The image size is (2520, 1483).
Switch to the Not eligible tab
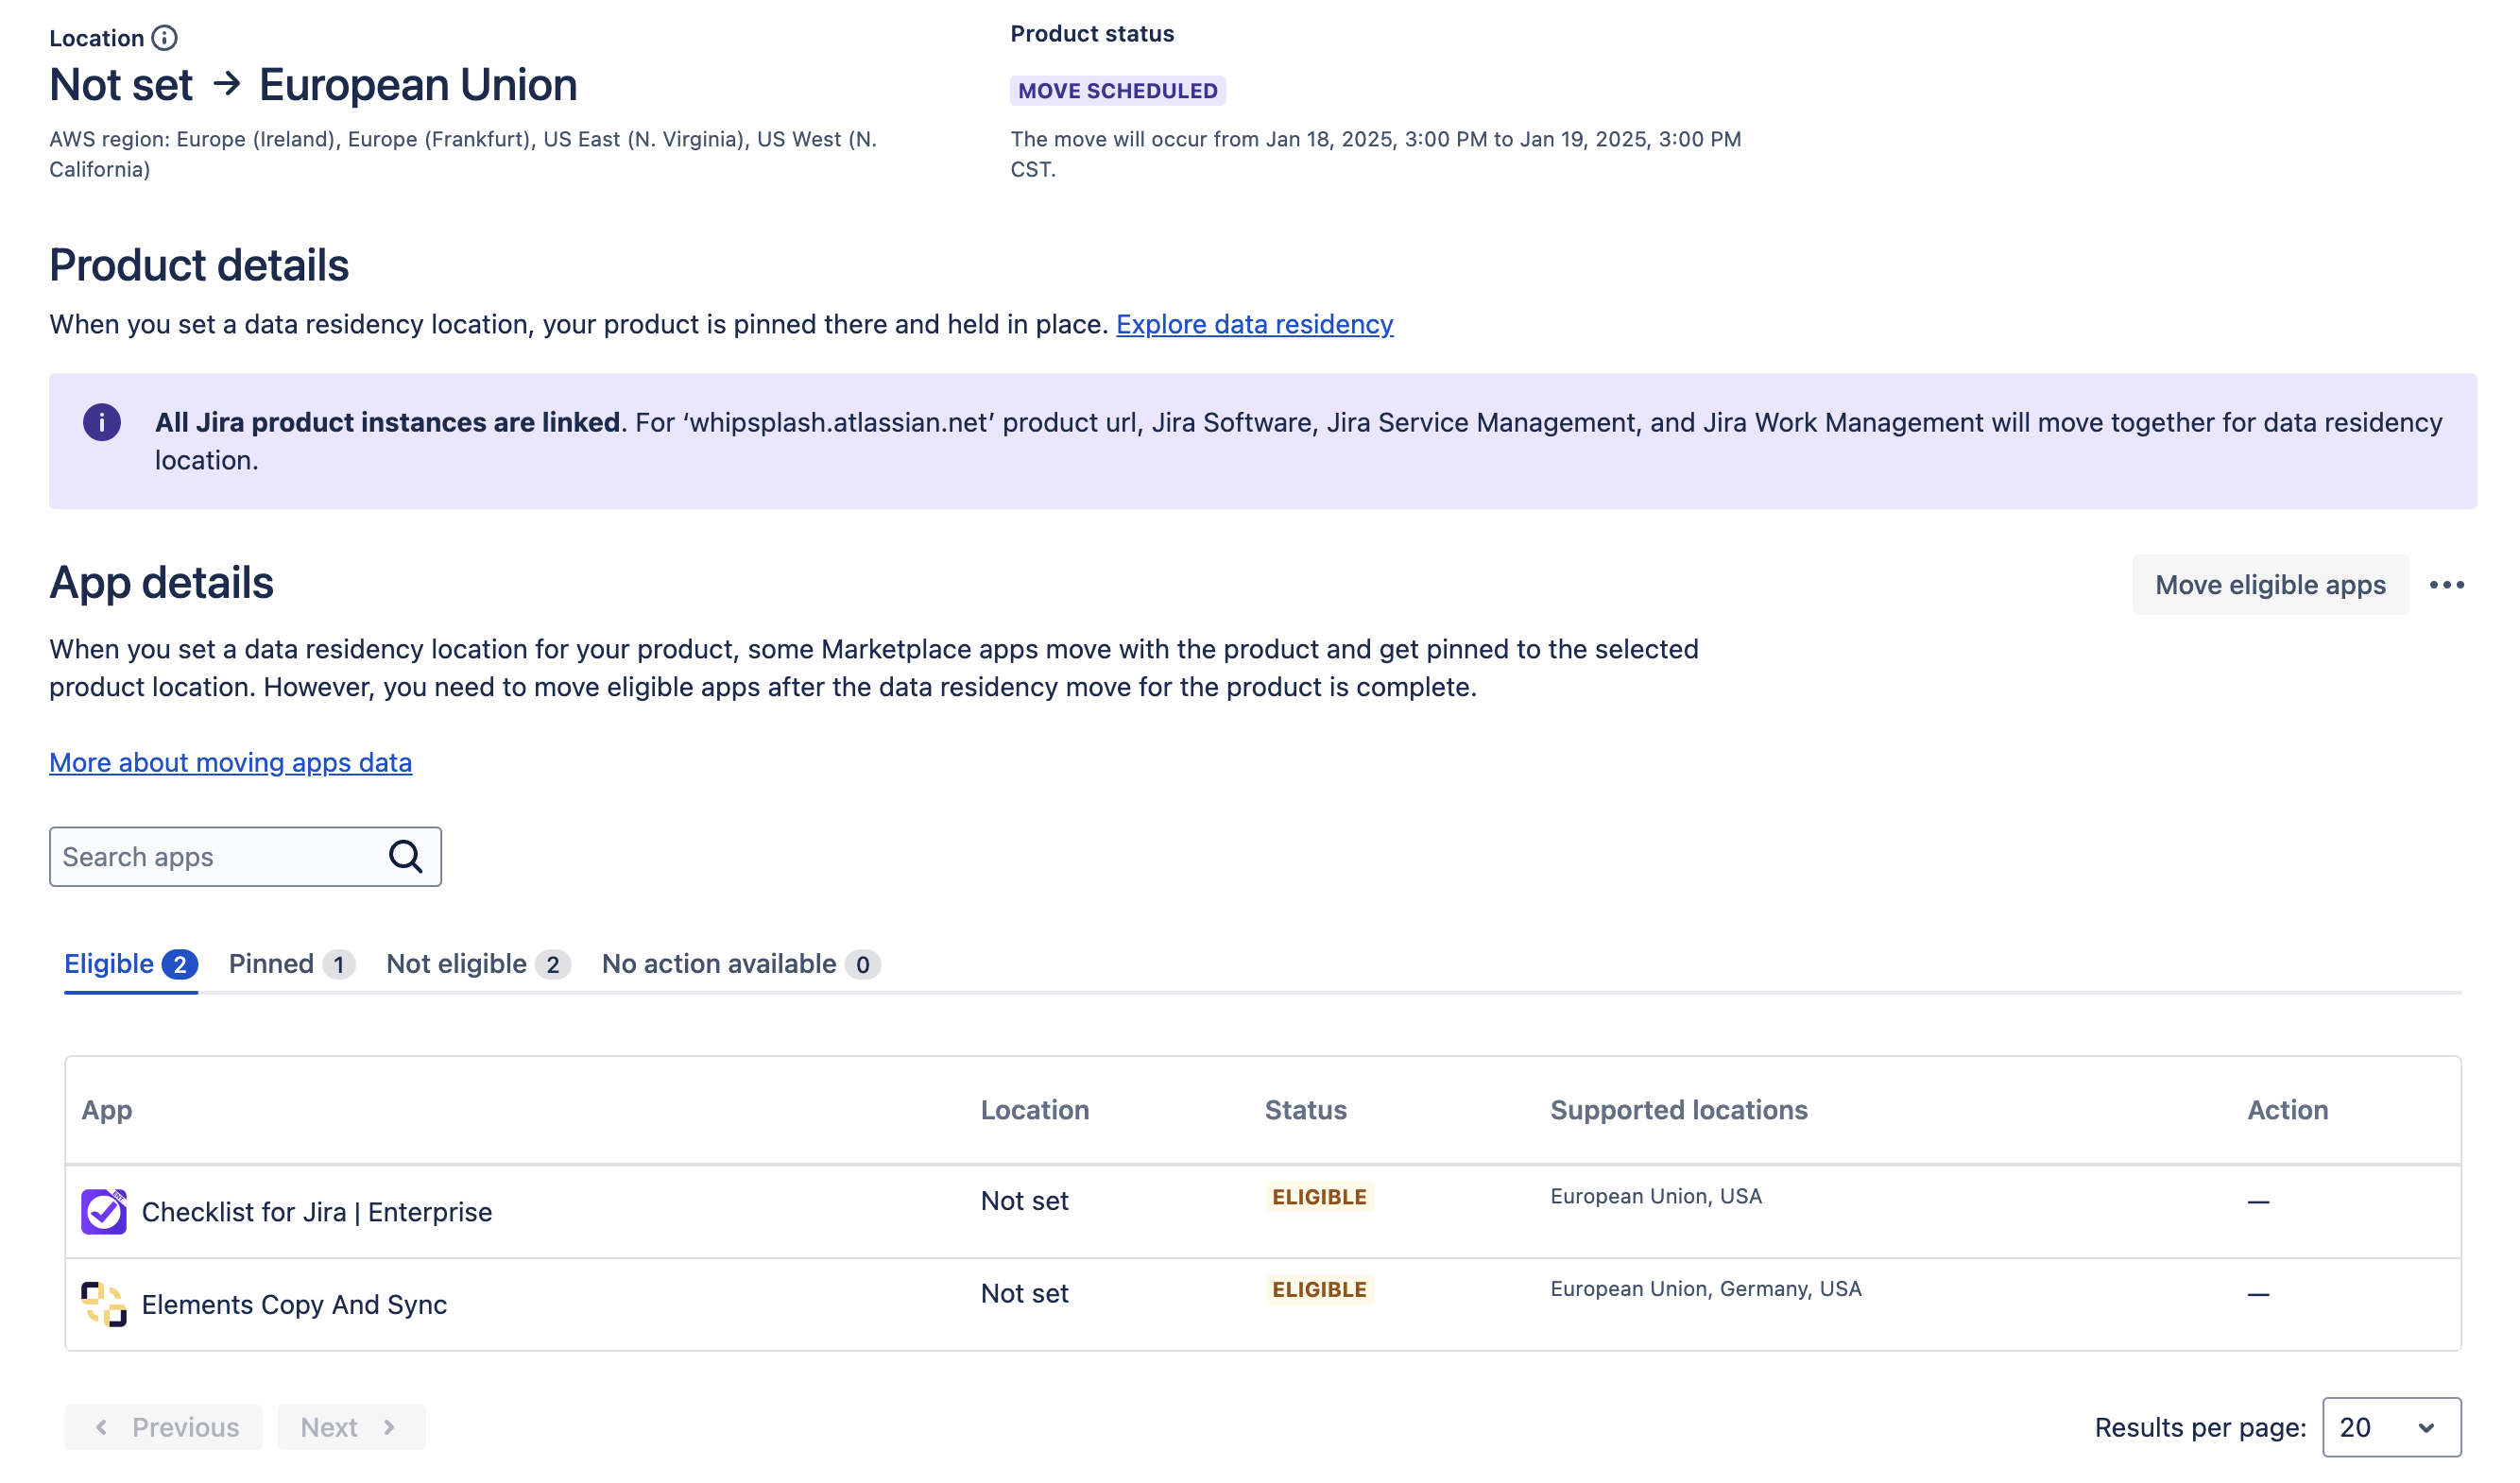[x=477, y=964]
